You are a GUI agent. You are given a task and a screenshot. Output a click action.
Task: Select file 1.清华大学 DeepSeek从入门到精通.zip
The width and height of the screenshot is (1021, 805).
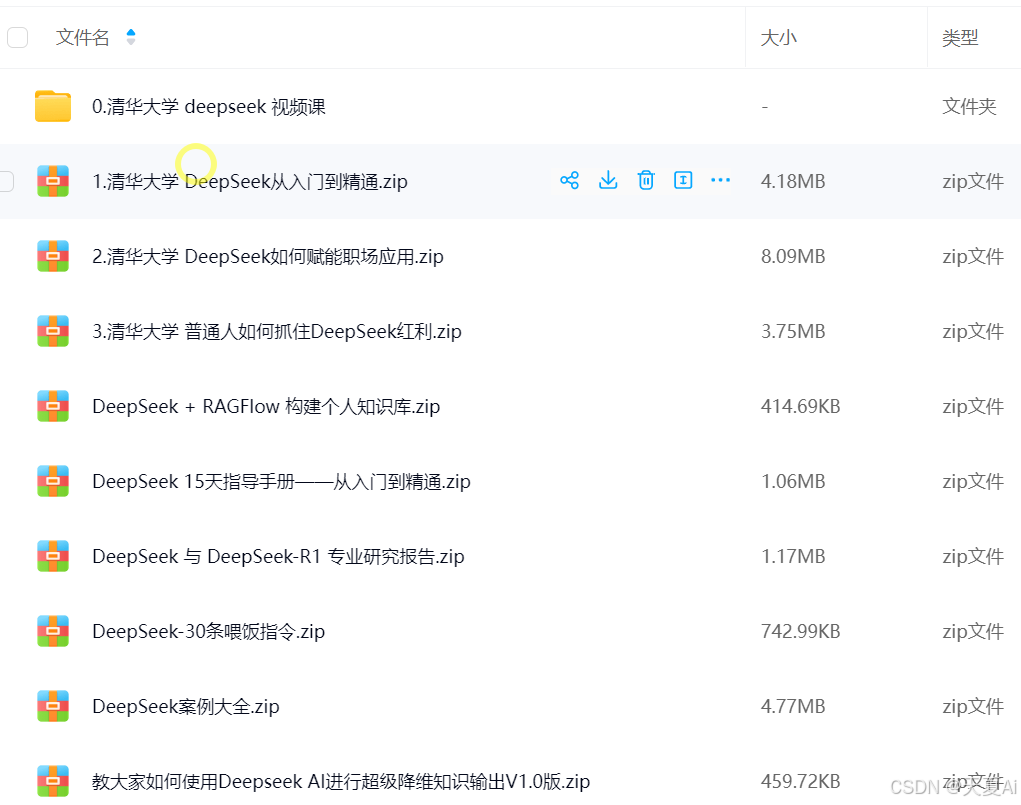250,181
